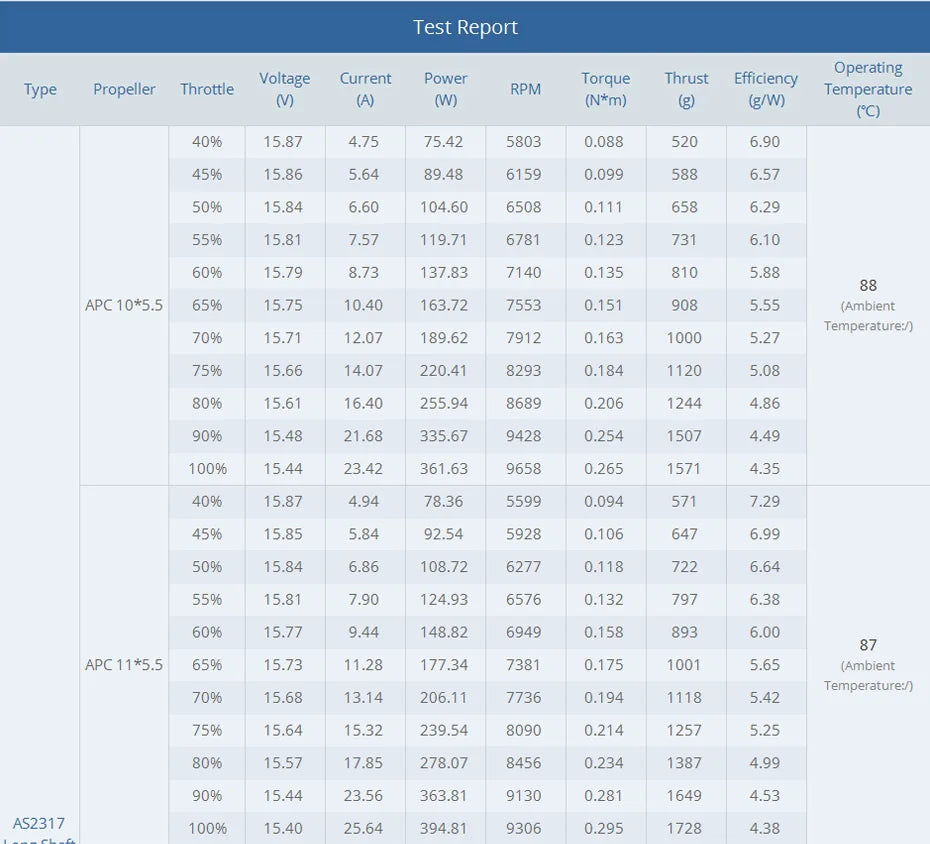The image size is (930, 844).
Task: Click the 100% throttle row for APC 10*5.5
Action: (207, 468)
